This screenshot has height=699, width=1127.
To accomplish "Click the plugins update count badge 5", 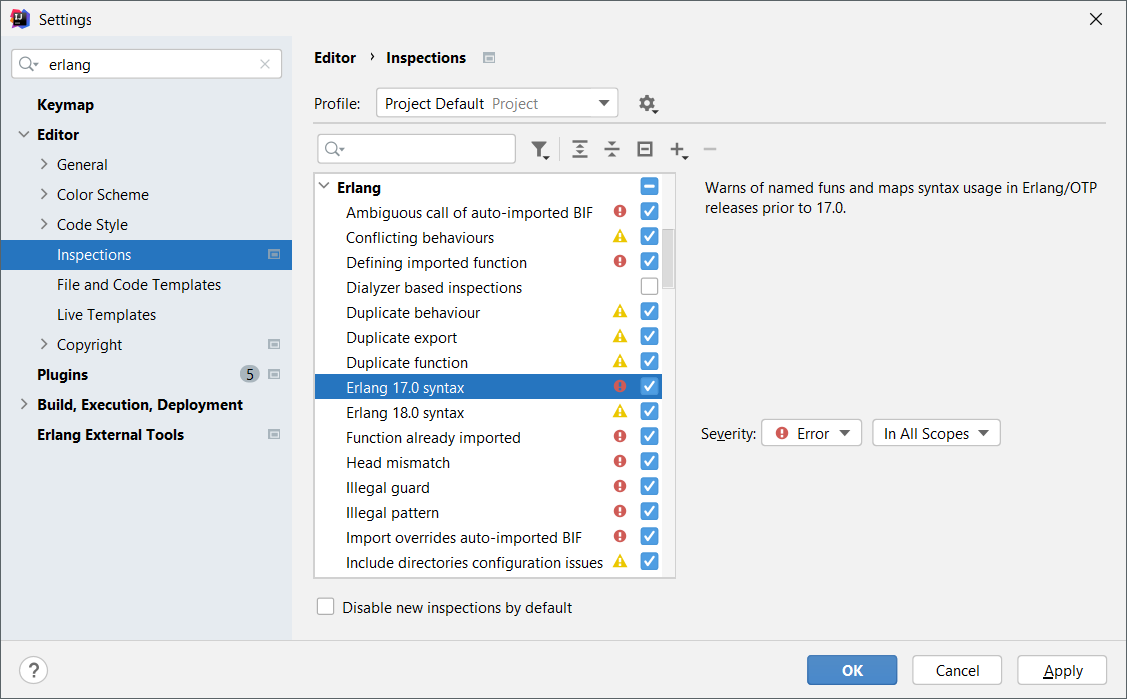I will coord(249,374).
